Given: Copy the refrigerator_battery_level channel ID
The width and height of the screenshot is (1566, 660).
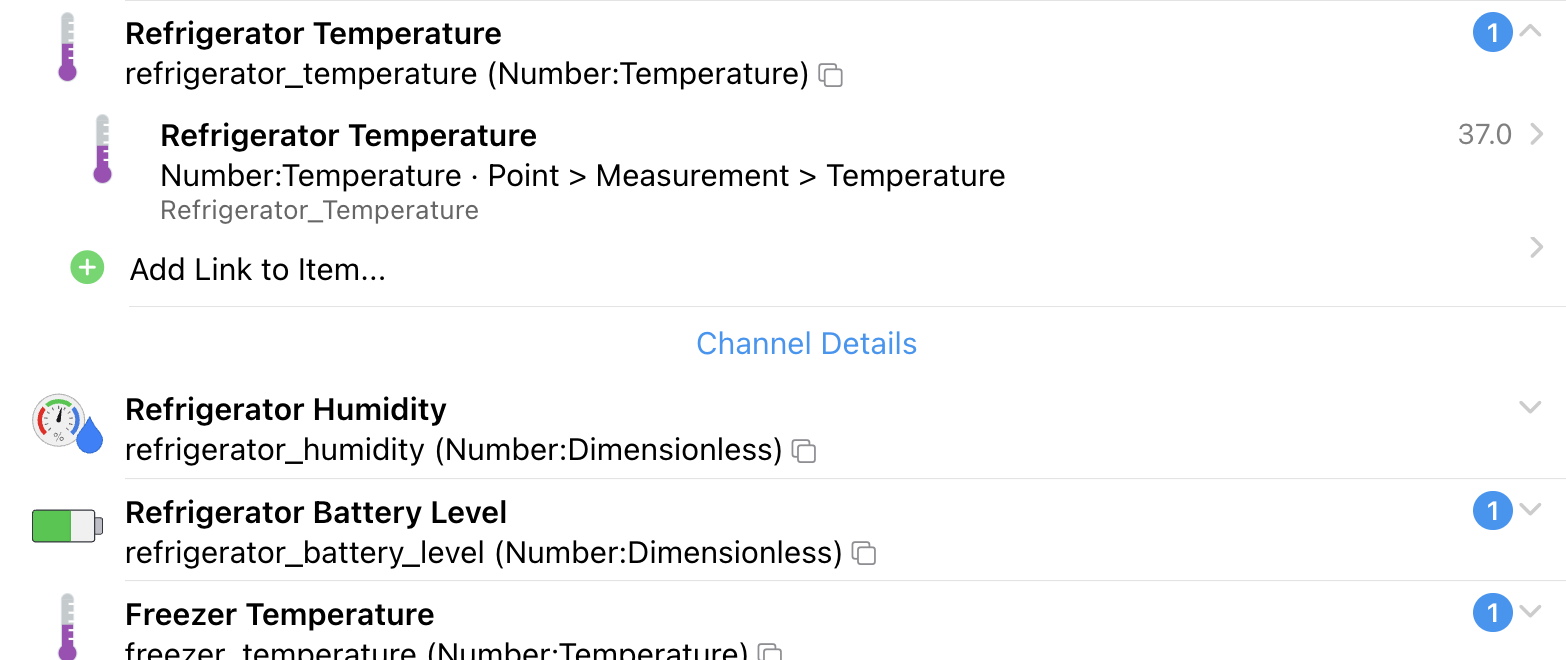Looking at the screenshot, I should point(864,553).
